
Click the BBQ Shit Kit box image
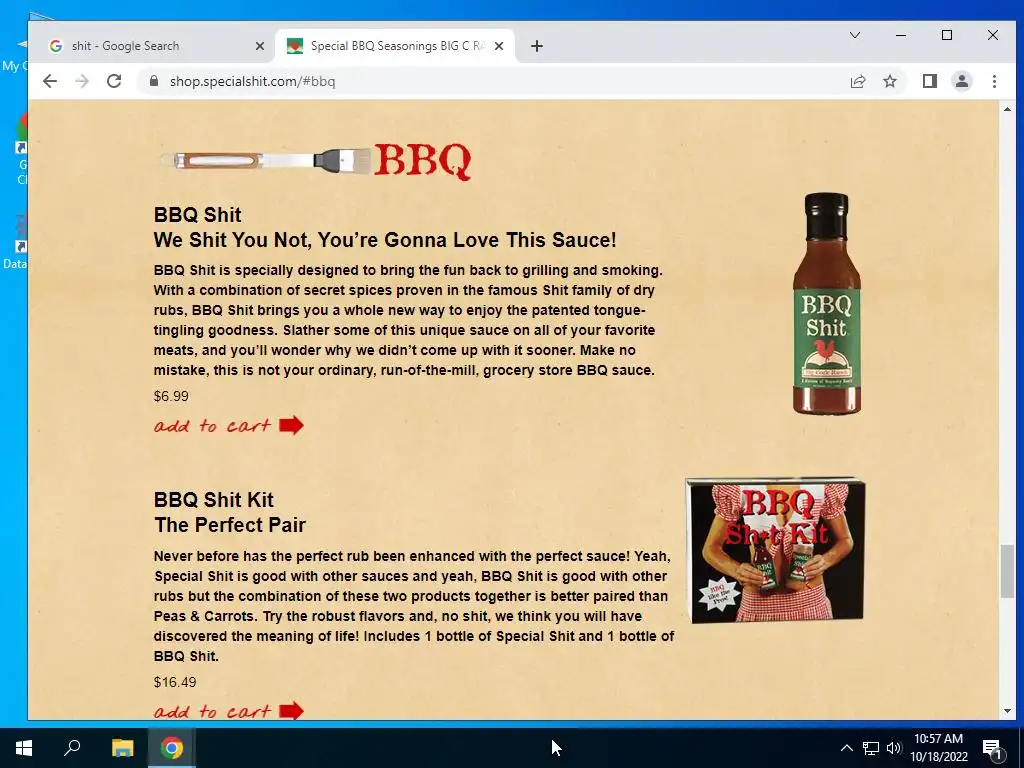pyautogui.click(x=775, y=550)
